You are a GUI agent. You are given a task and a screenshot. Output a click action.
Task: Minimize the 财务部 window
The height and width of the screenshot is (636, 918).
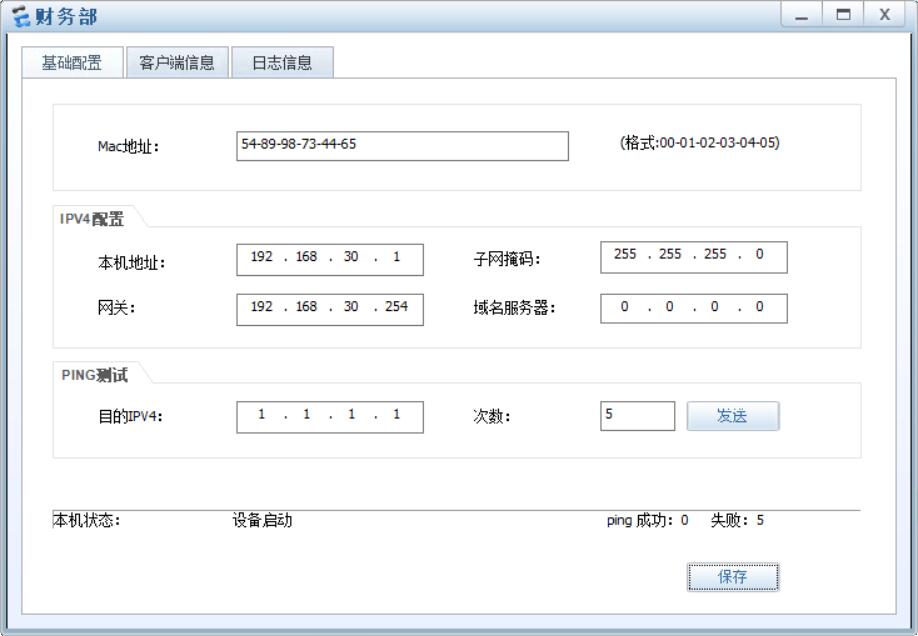click(801, 15)
